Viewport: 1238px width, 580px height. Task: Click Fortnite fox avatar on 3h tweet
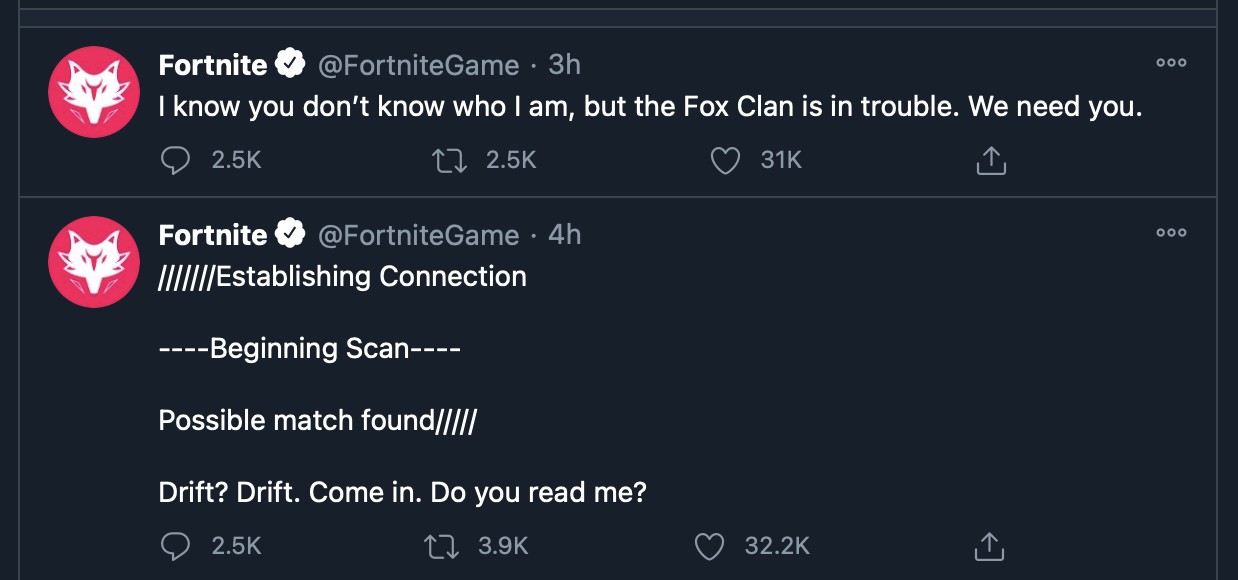click(93, 91)
